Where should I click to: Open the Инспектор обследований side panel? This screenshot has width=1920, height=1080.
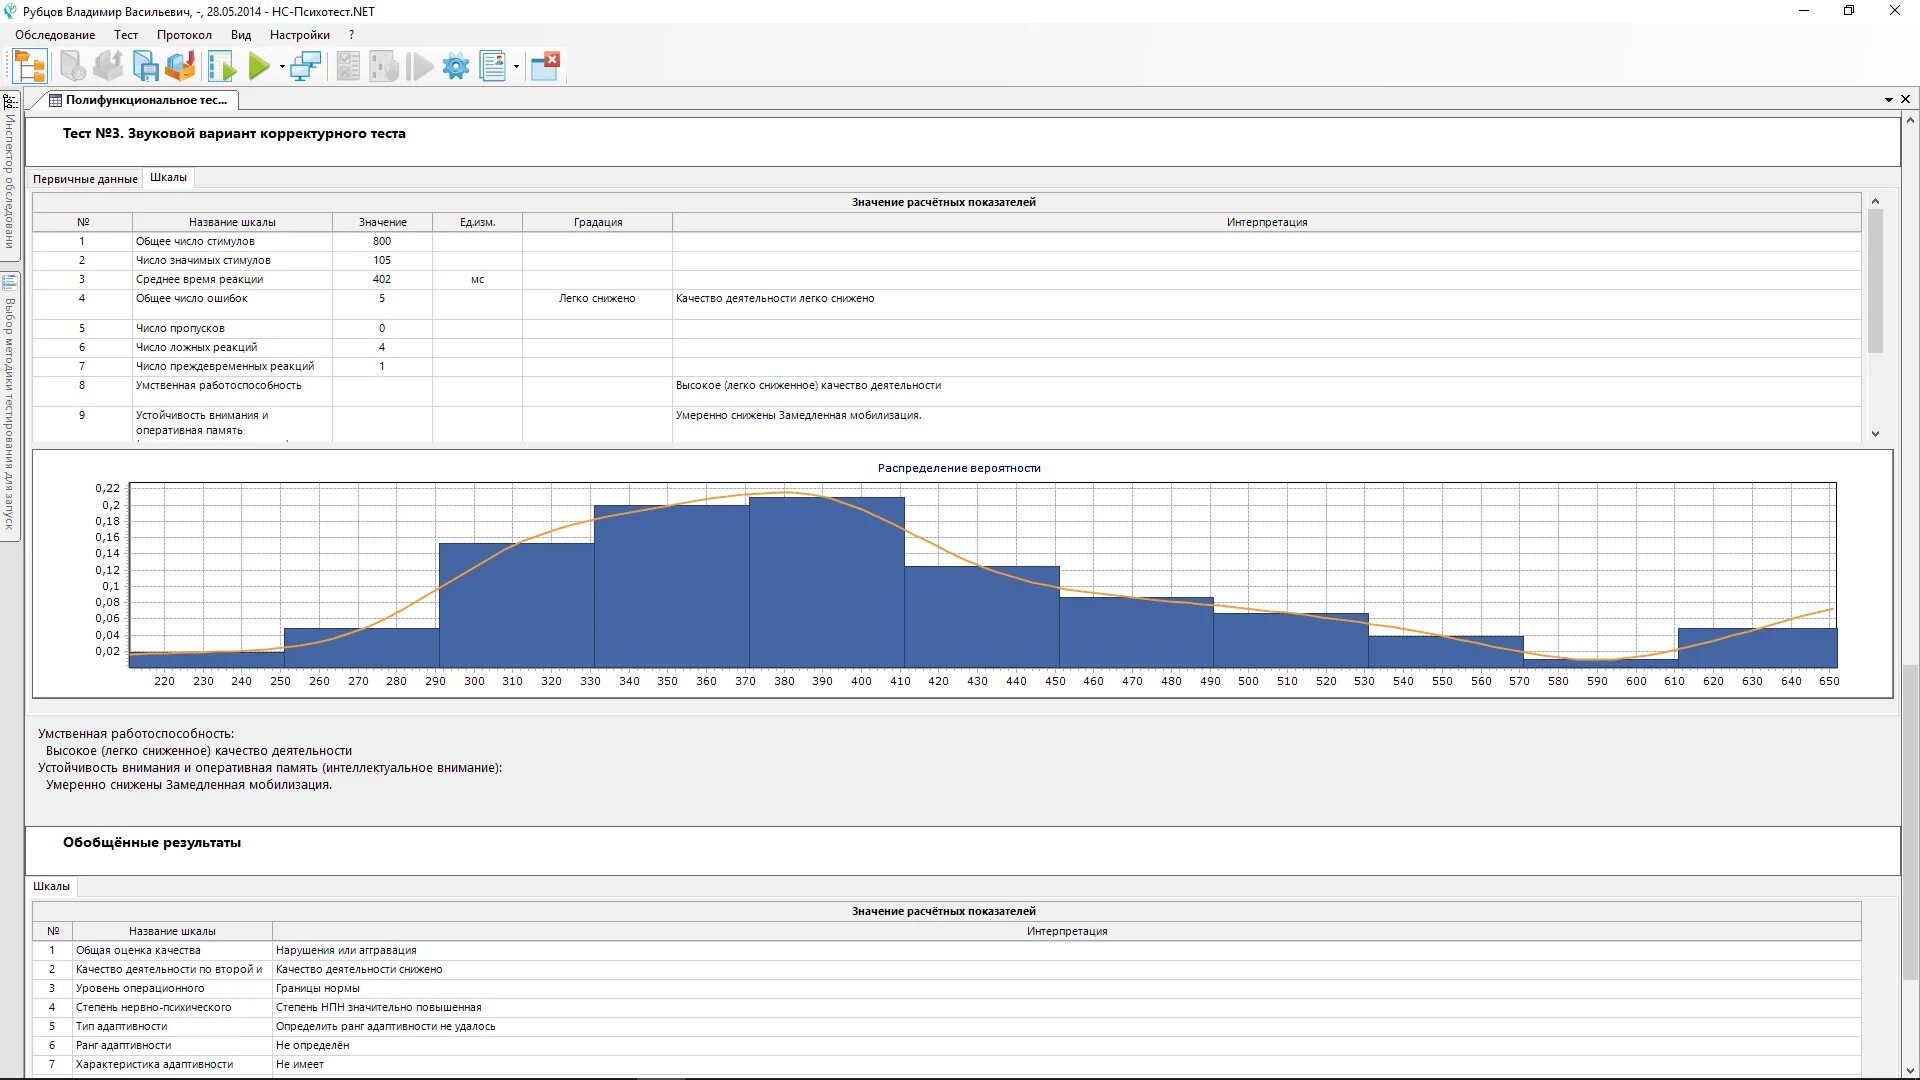click(x=10, y=175)
